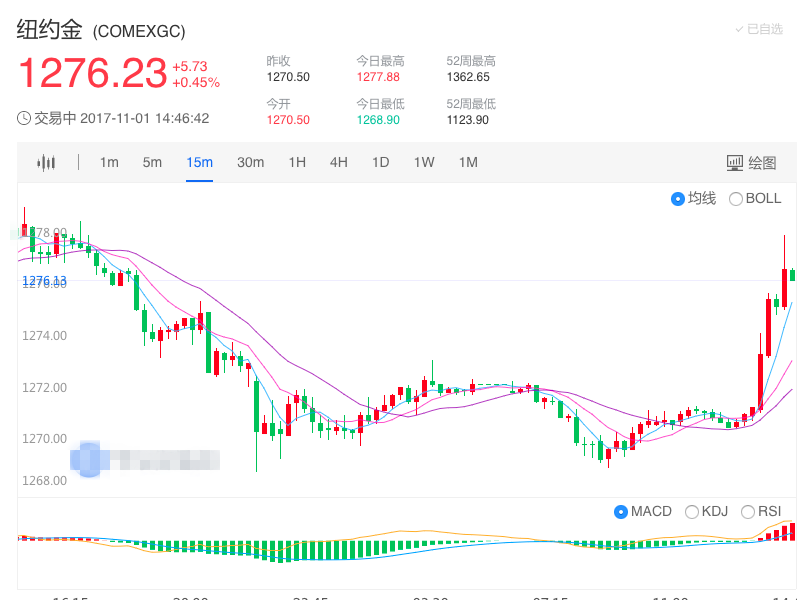Switch to the 30m timeframe tab
Screen dimensions: 801x600
(250, 162)
